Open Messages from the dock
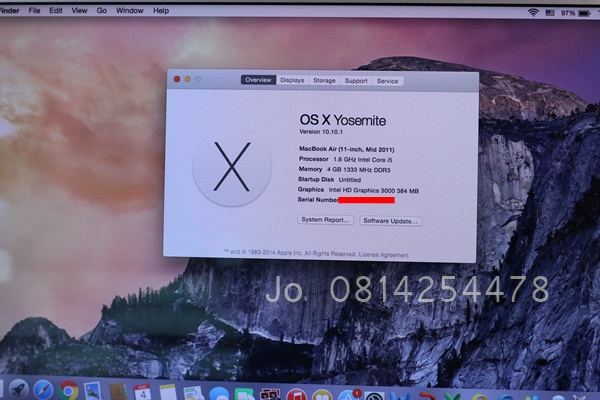600x400 pixels. [x=219, y=394]
